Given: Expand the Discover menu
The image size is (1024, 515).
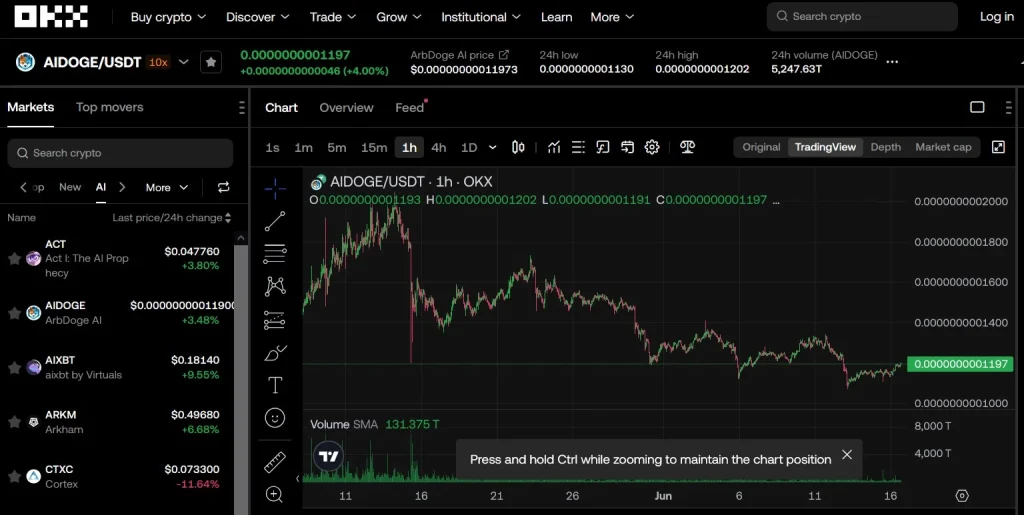Looking at the screenshot, I should click(x=257, y=17).
